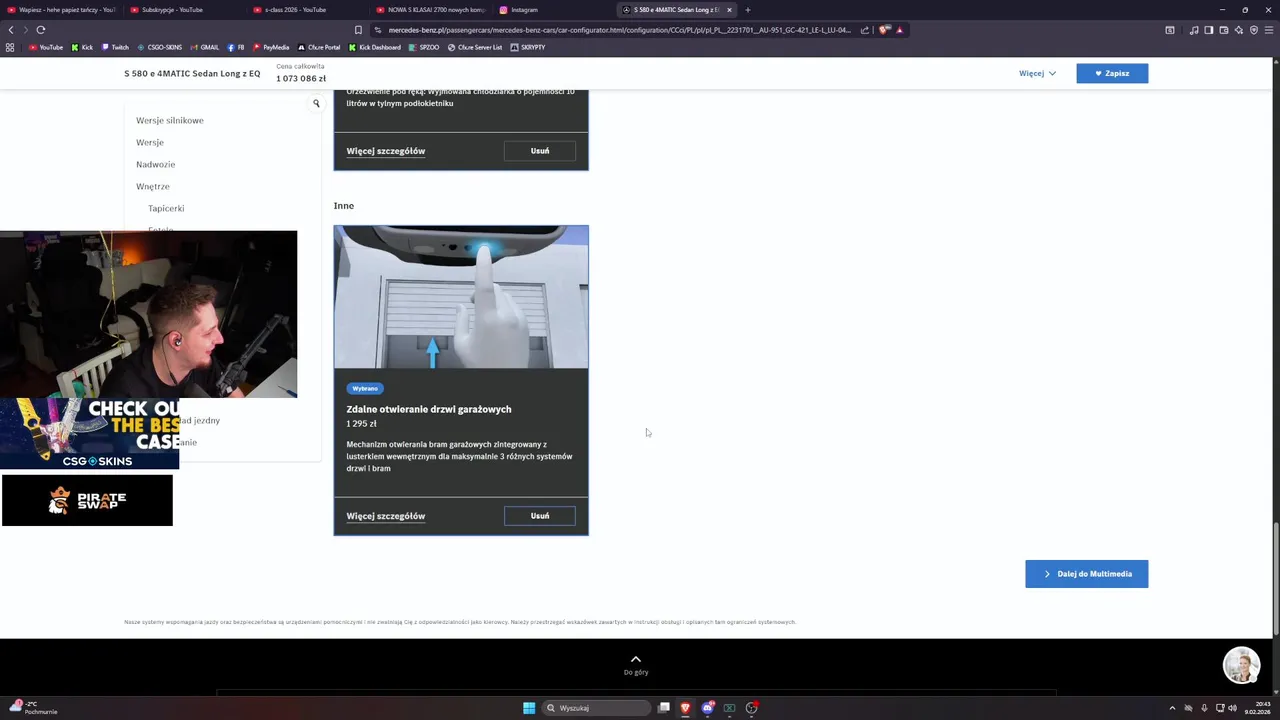Click the CSGO-SKINS case banner

pyautogui.click(x=89, y=433)
